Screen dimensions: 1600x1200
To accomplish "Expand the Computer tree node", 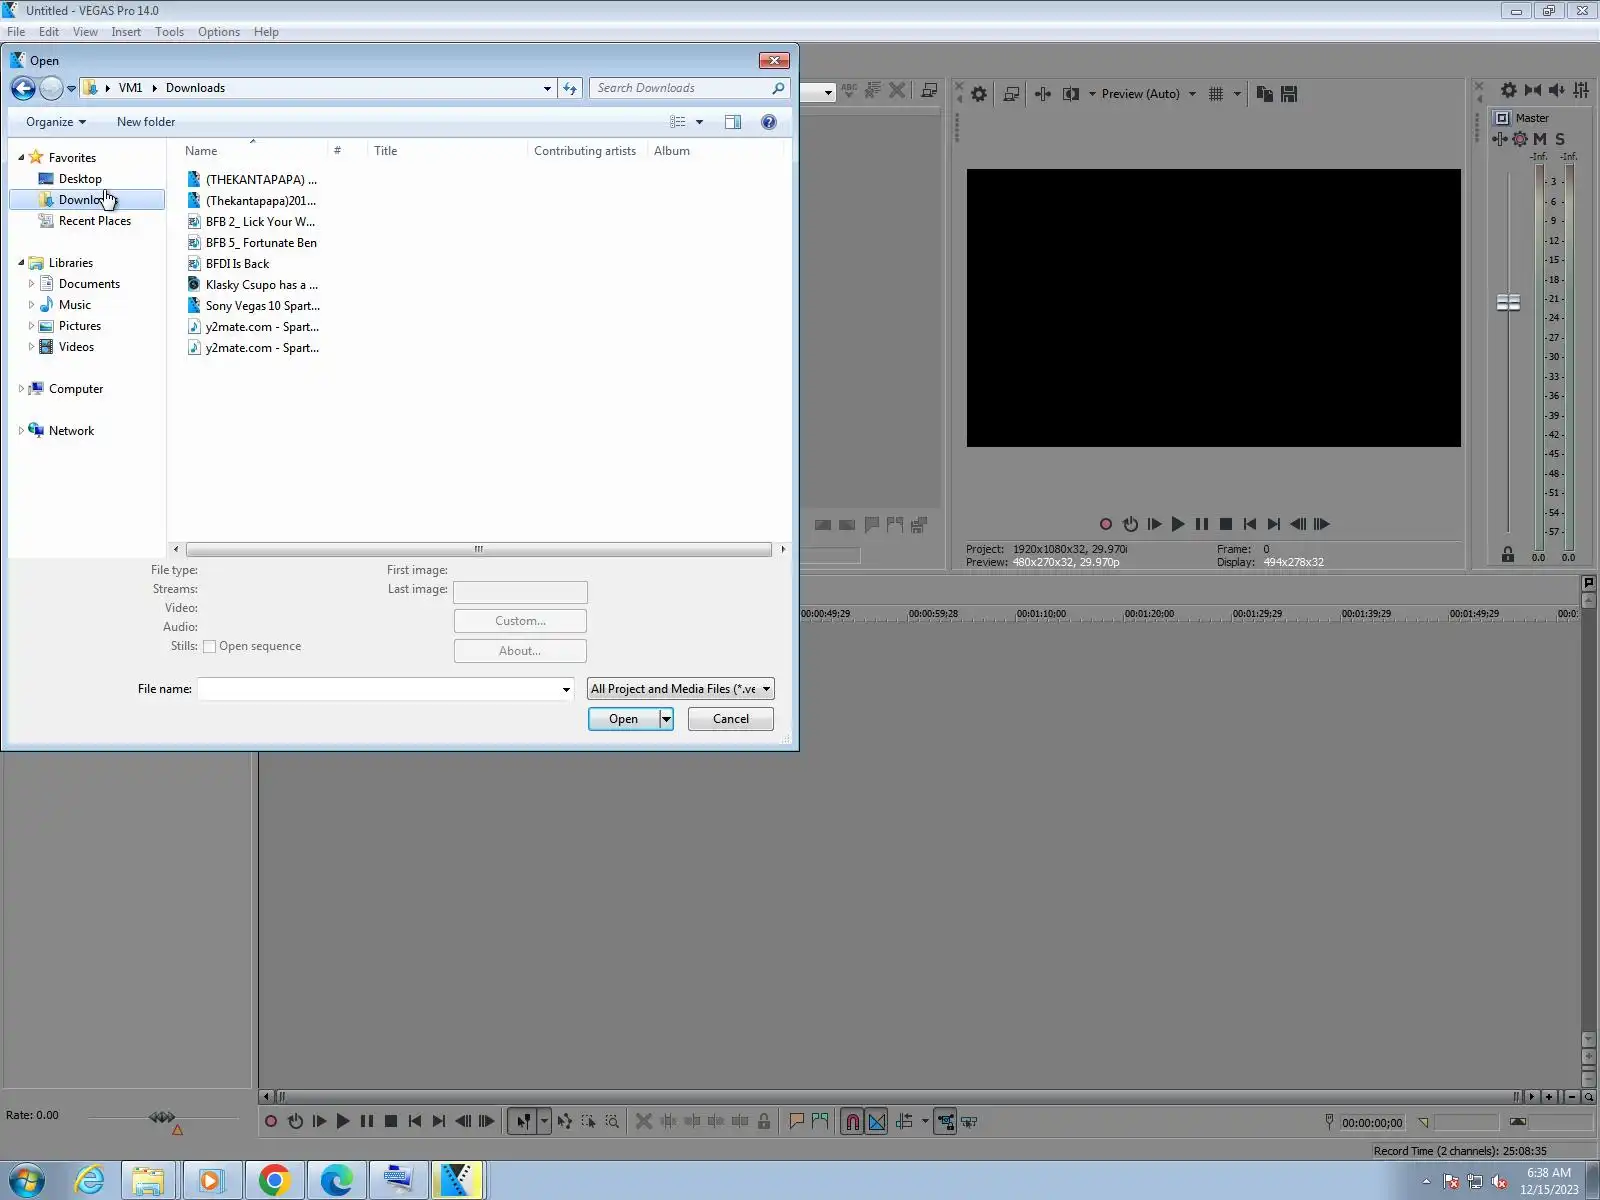I will tap(21, 389).
